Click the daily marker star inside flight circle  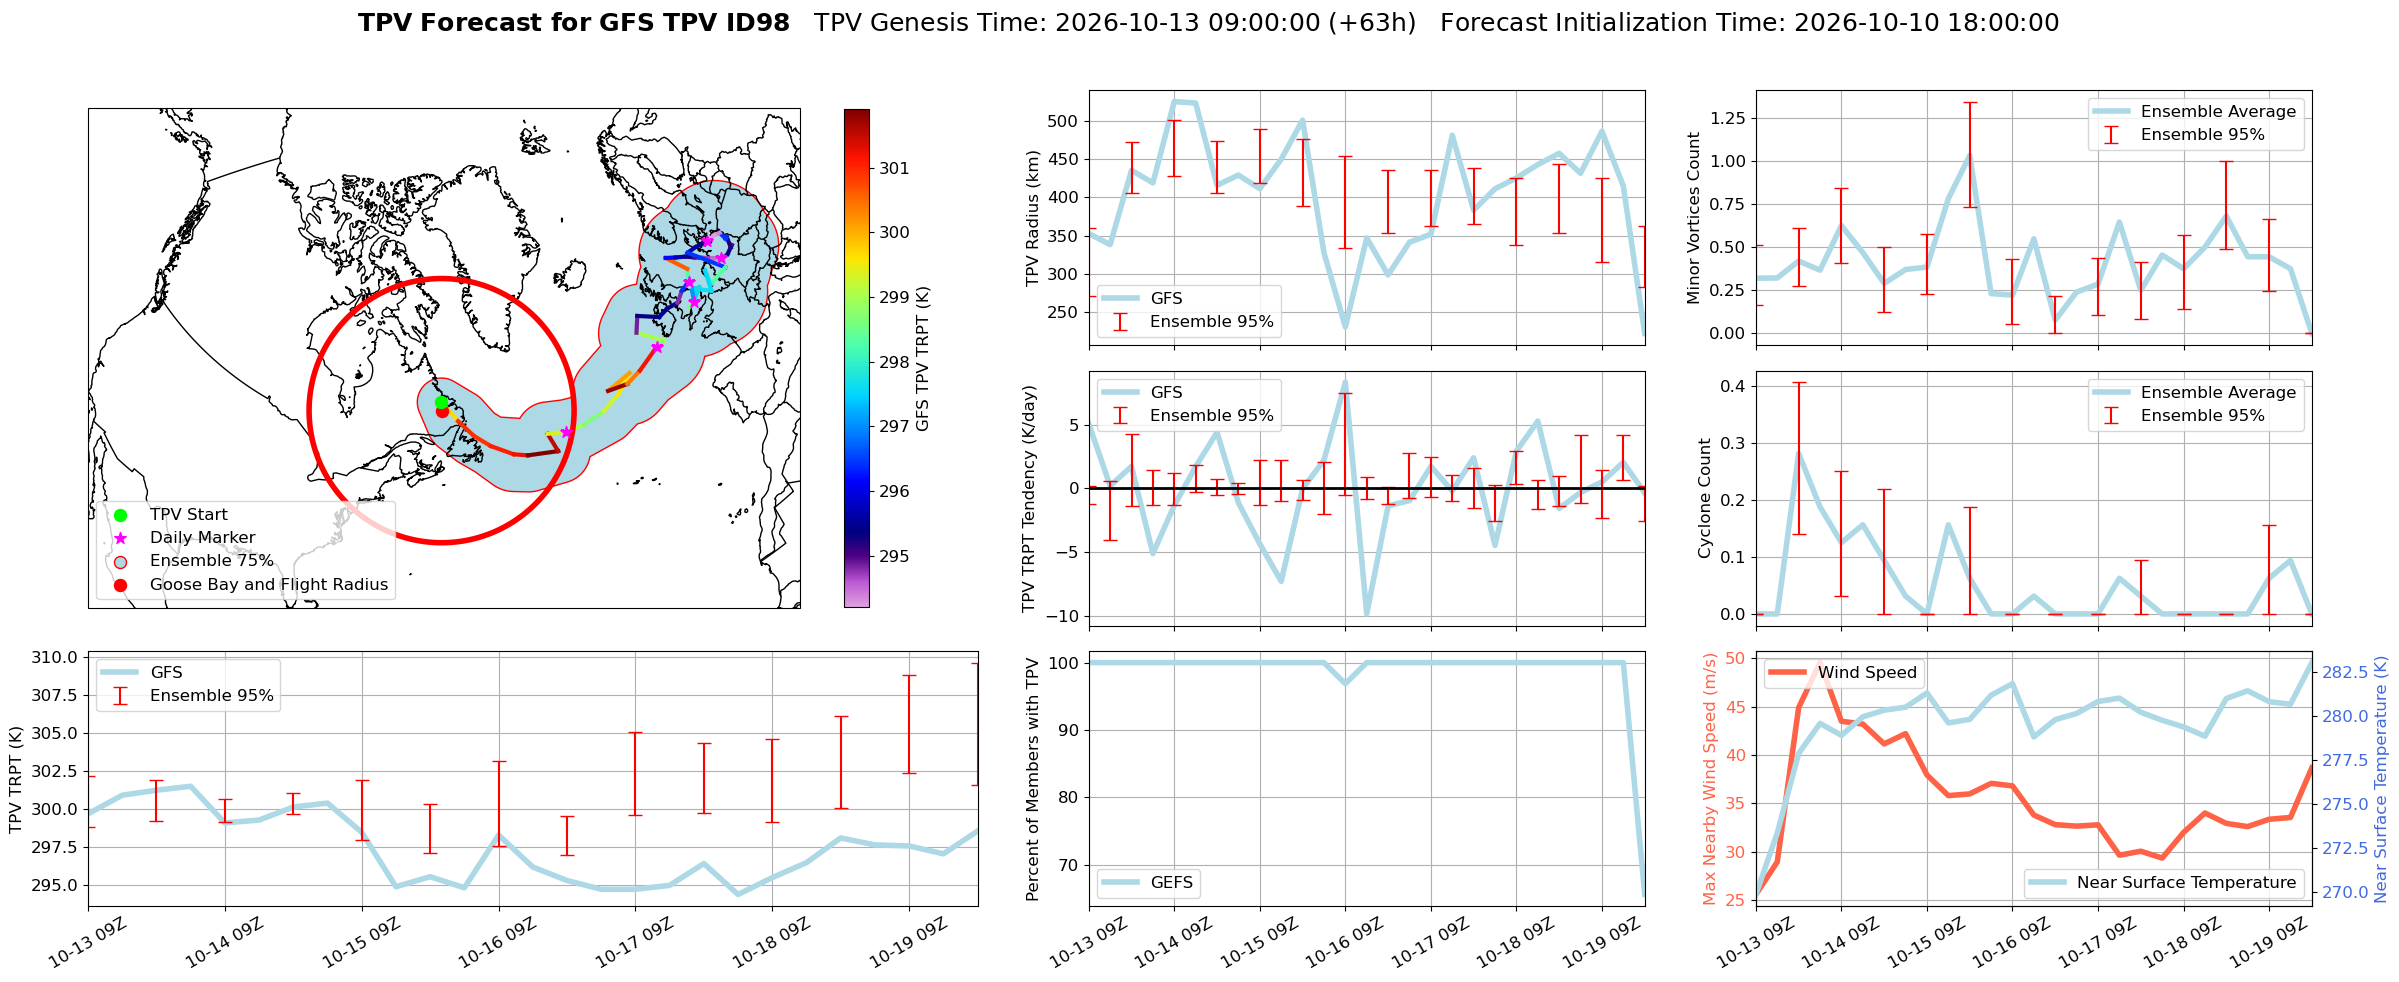566,432
